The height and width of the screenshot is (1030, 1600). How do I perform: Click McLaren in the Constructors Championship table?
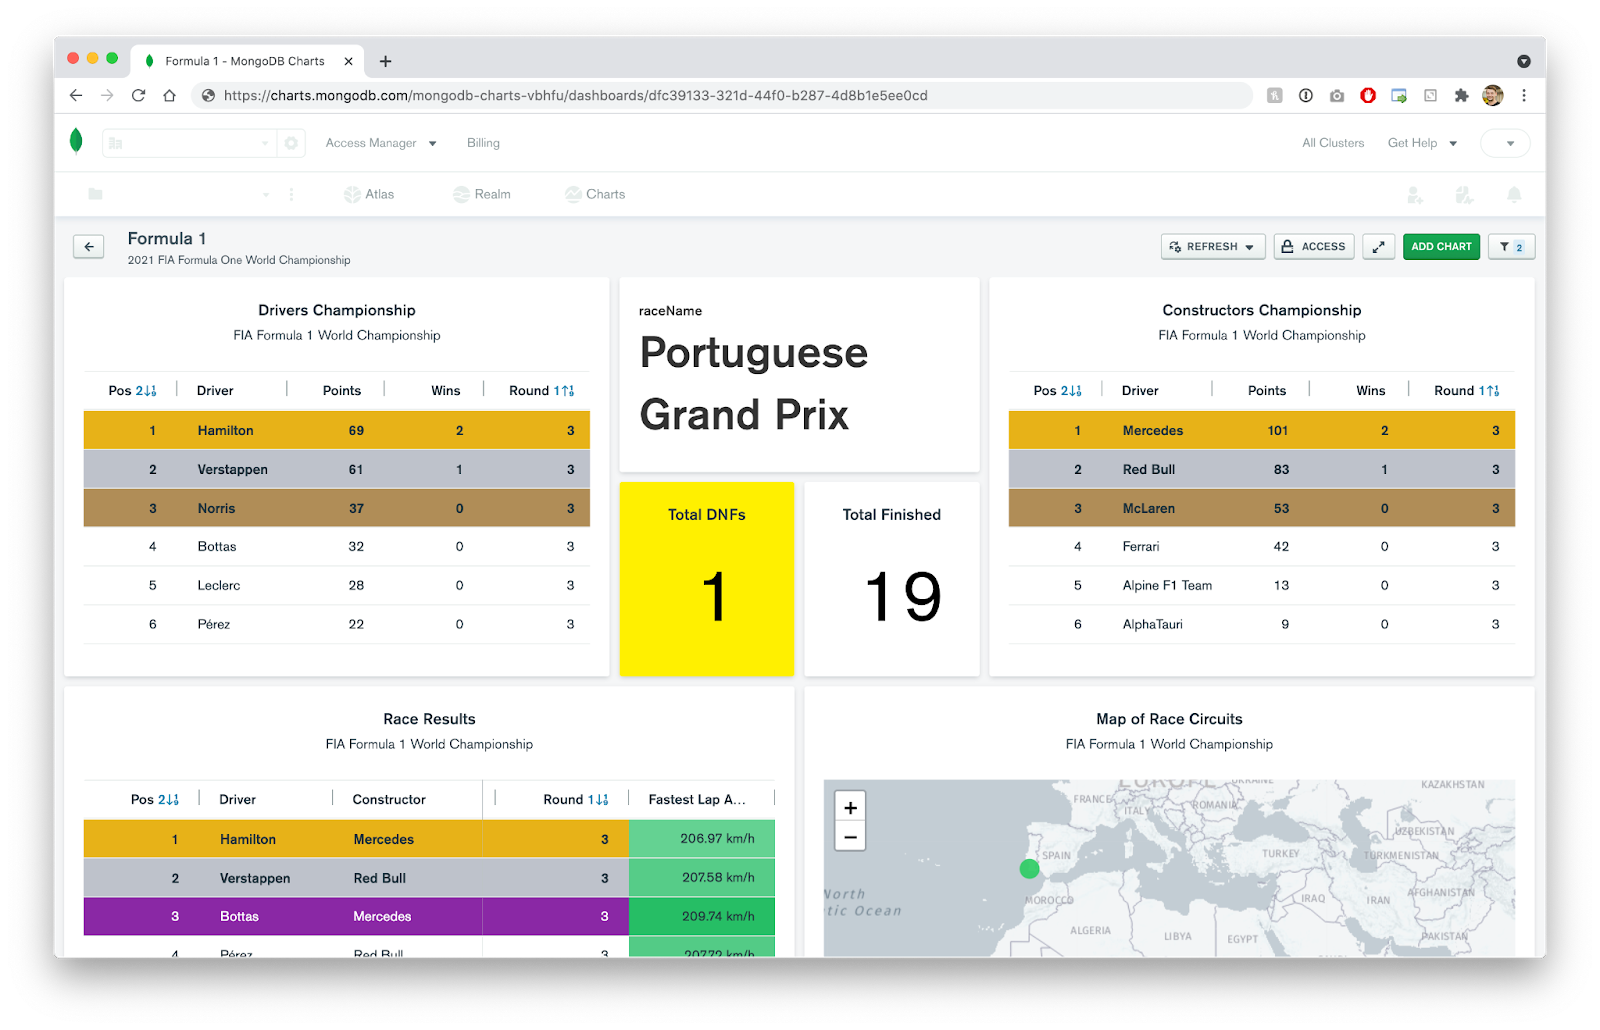click(1149, 508)
